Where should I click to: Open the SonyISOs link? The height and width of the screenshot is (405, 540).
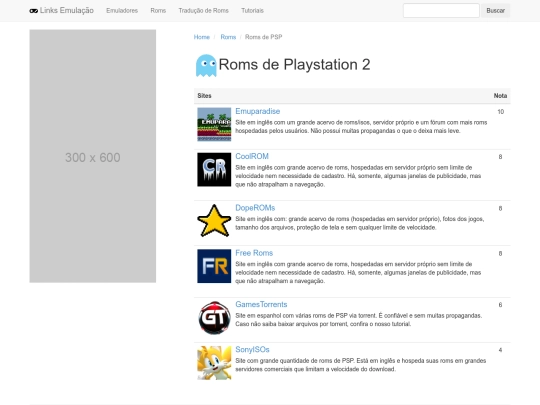252,350
